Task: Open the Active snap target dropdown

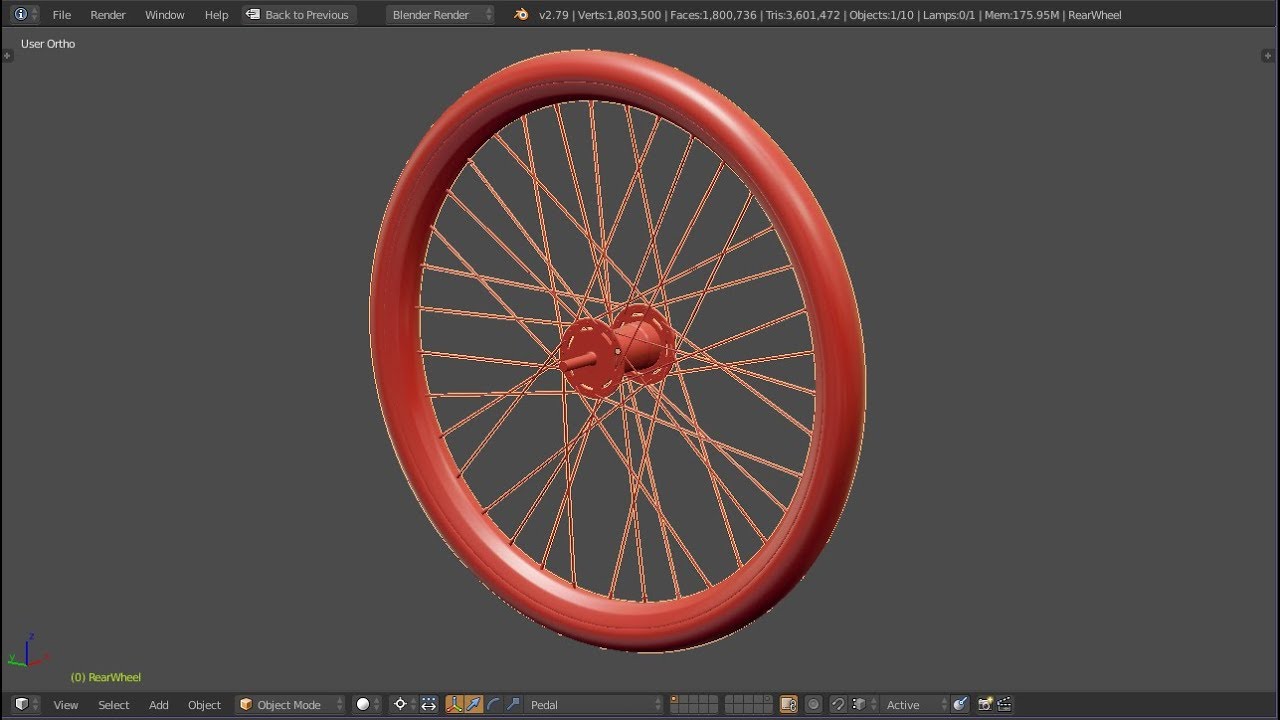Action: 912,705
